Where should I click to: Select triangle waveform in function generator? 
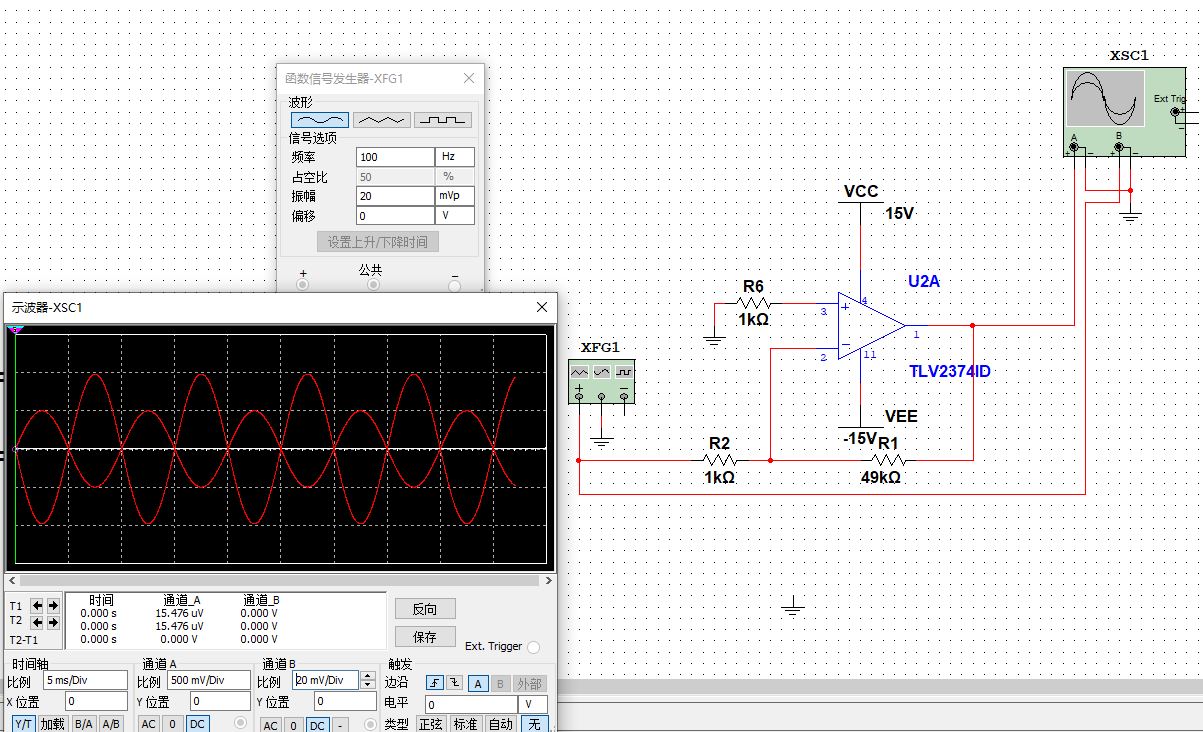tap(382, 119)
